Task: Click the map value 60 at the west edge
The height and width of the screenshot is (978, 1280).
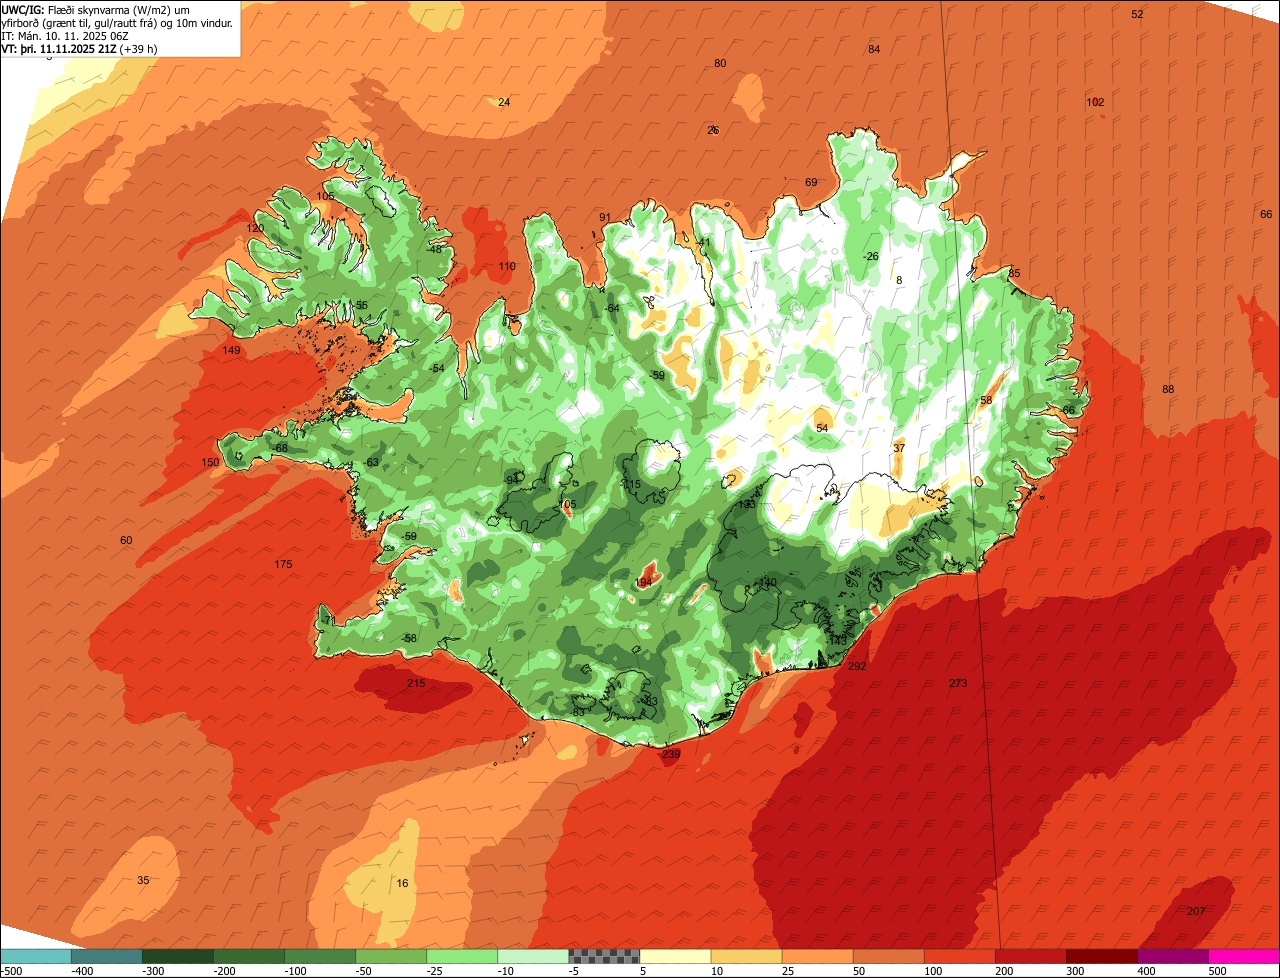Action: pos(126,540)
